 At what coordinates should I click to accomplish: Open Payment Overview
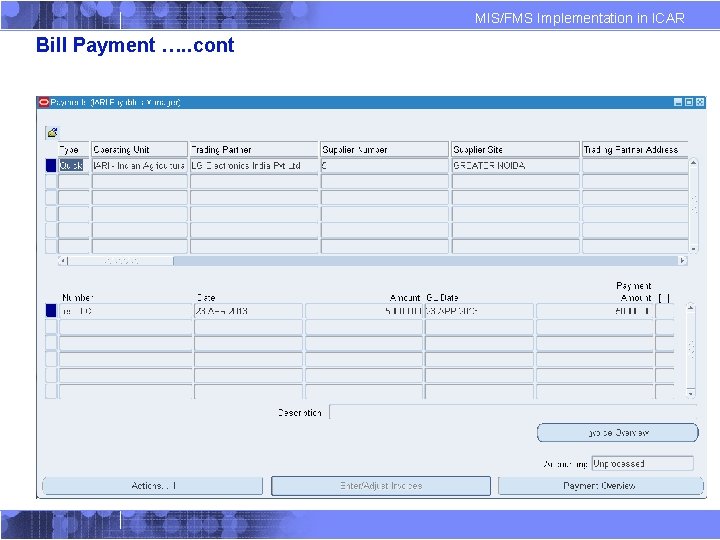click(600, 486)
